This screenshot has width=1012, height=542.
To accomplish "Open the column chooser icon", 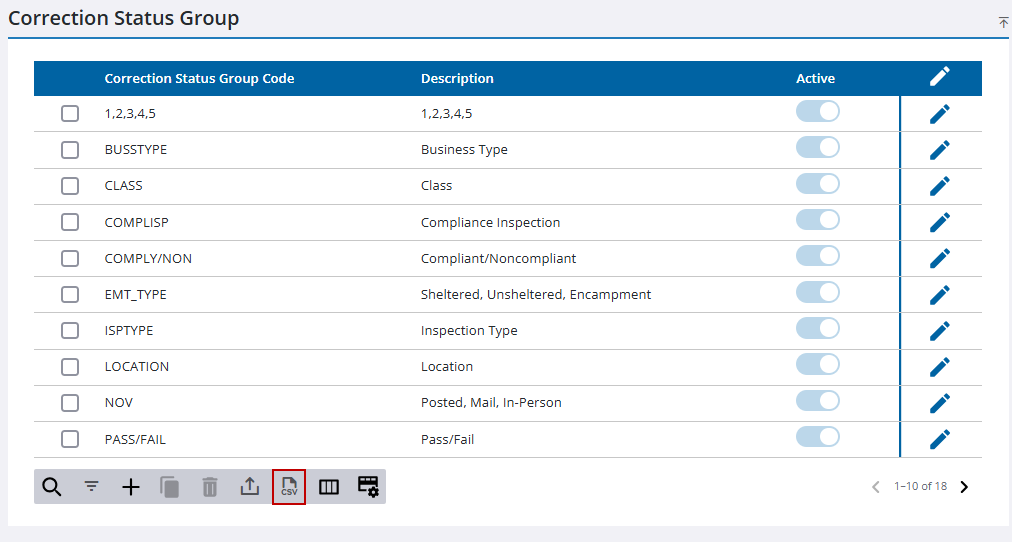I will coord(329,487).
